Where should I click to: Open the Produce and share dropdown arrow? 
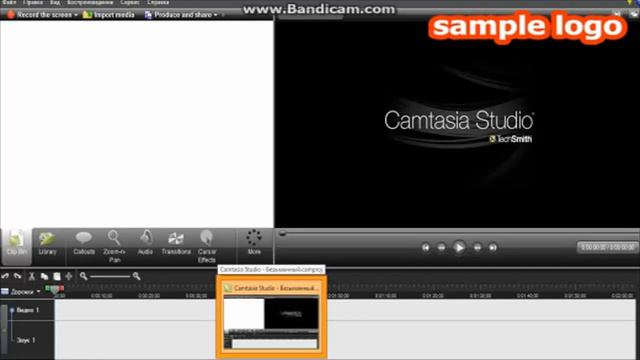pos(216,15)
